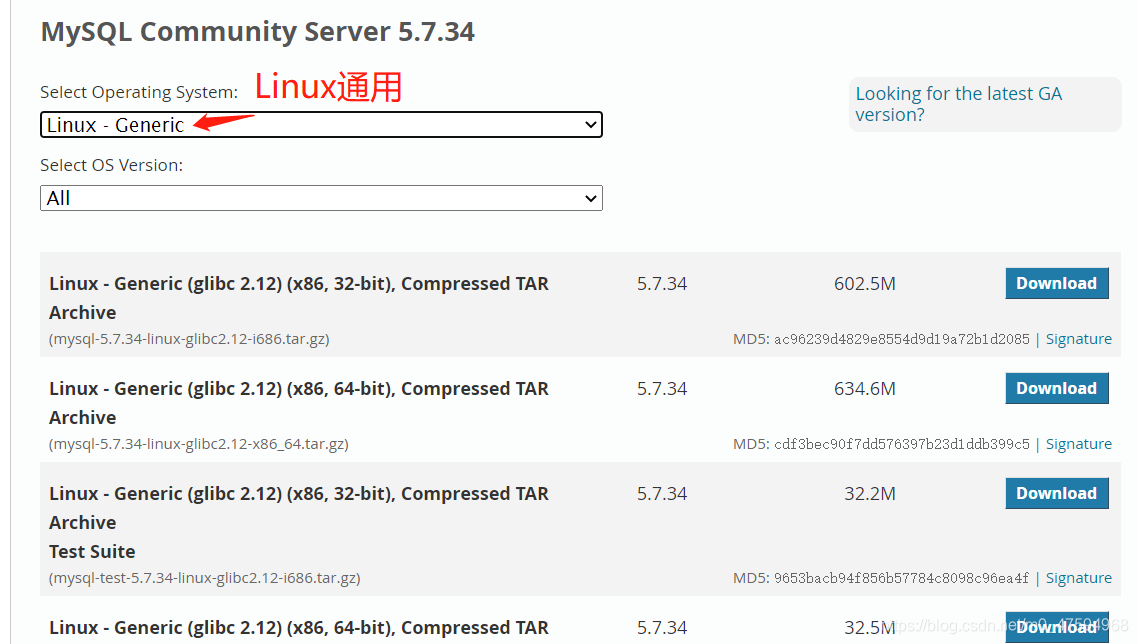Download the 634.6M 64-bit TAR archive

(x=1057, y=388)
